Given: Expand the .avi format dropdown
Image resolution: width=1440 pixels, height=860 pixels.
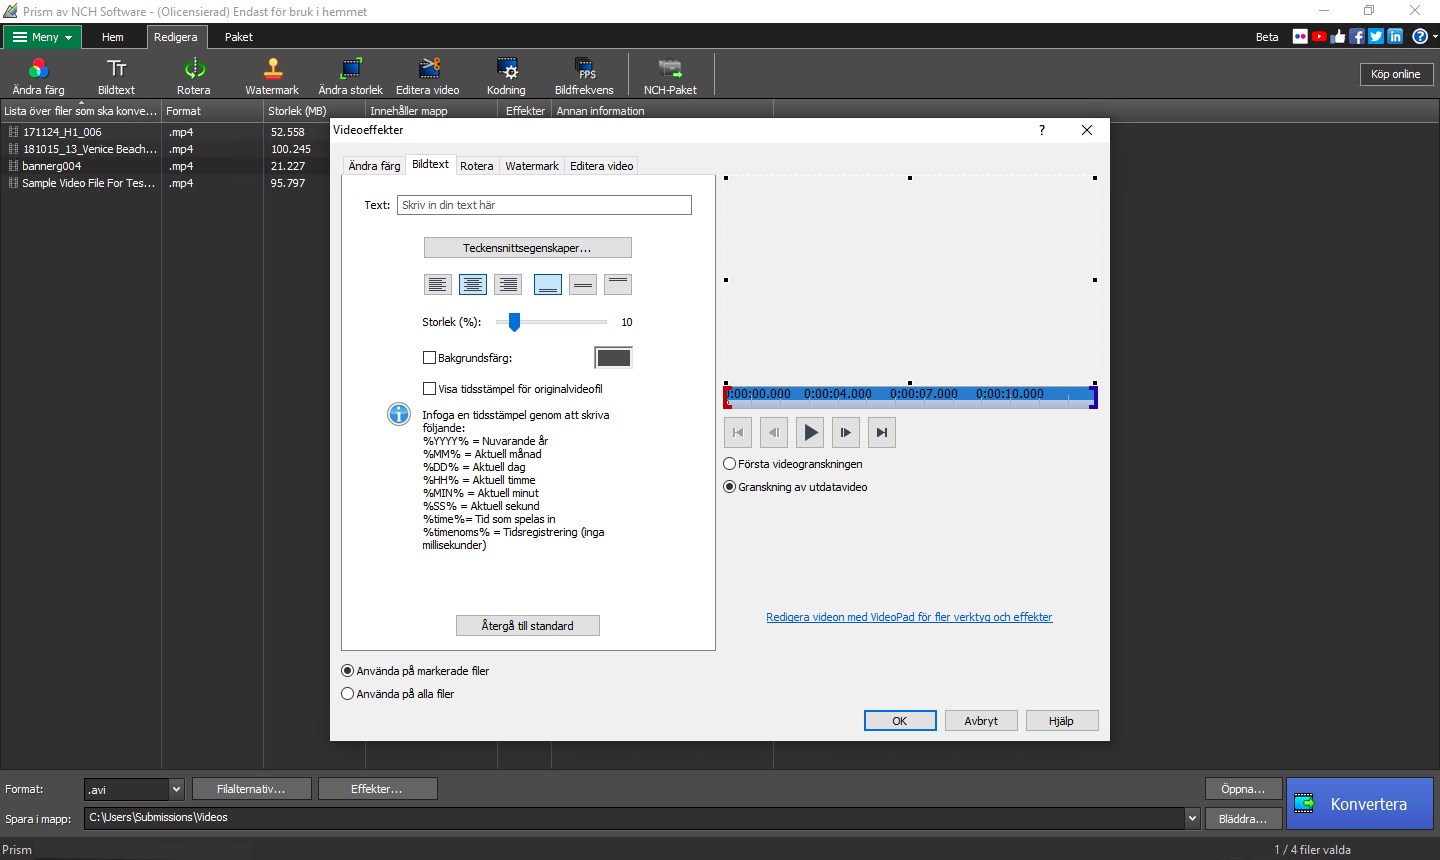Looking at the screenshot, I should (x=176, y=789).
